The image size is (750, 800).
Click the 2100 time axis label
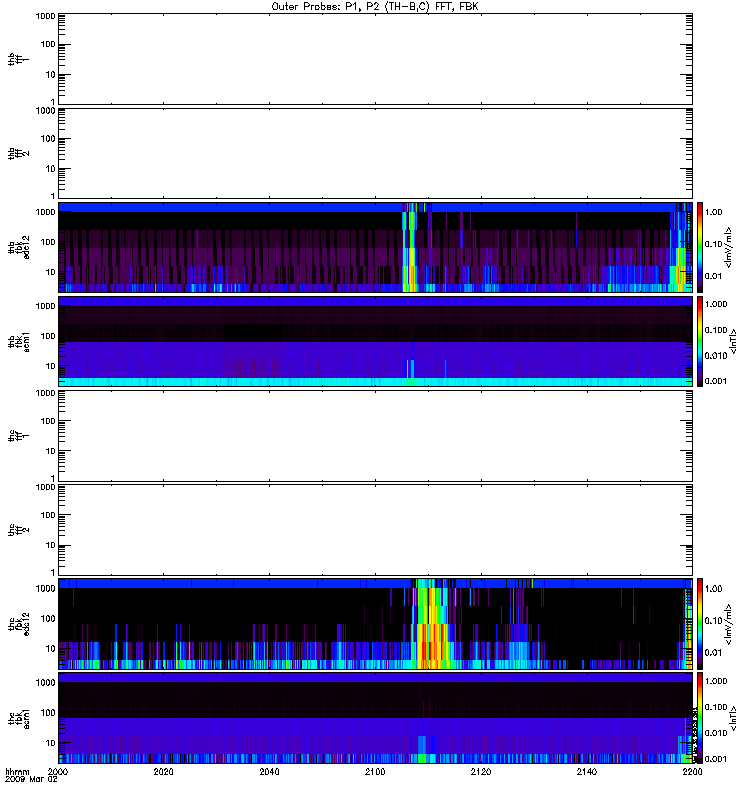click(x=375, y=771)
